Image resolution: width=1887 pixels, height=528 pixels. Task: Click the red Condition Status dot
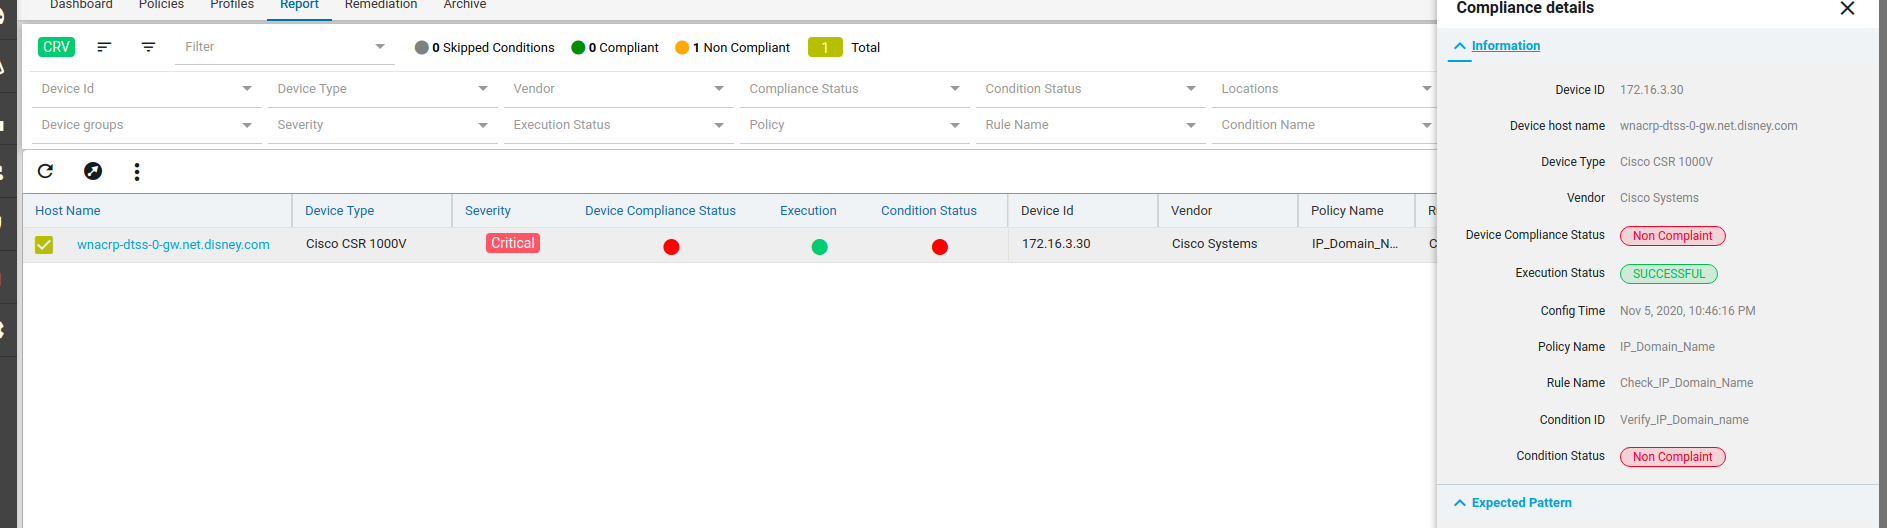(939, 247)
